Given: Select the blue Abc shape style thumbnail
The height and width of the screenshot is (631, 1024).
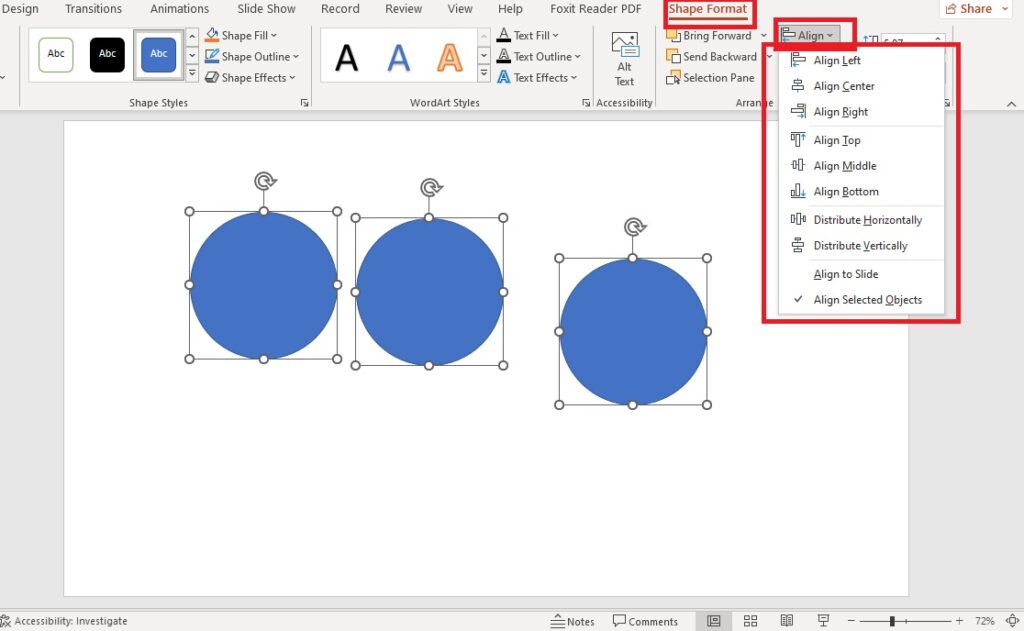Looking at the screenshot, I should (157, 54).
